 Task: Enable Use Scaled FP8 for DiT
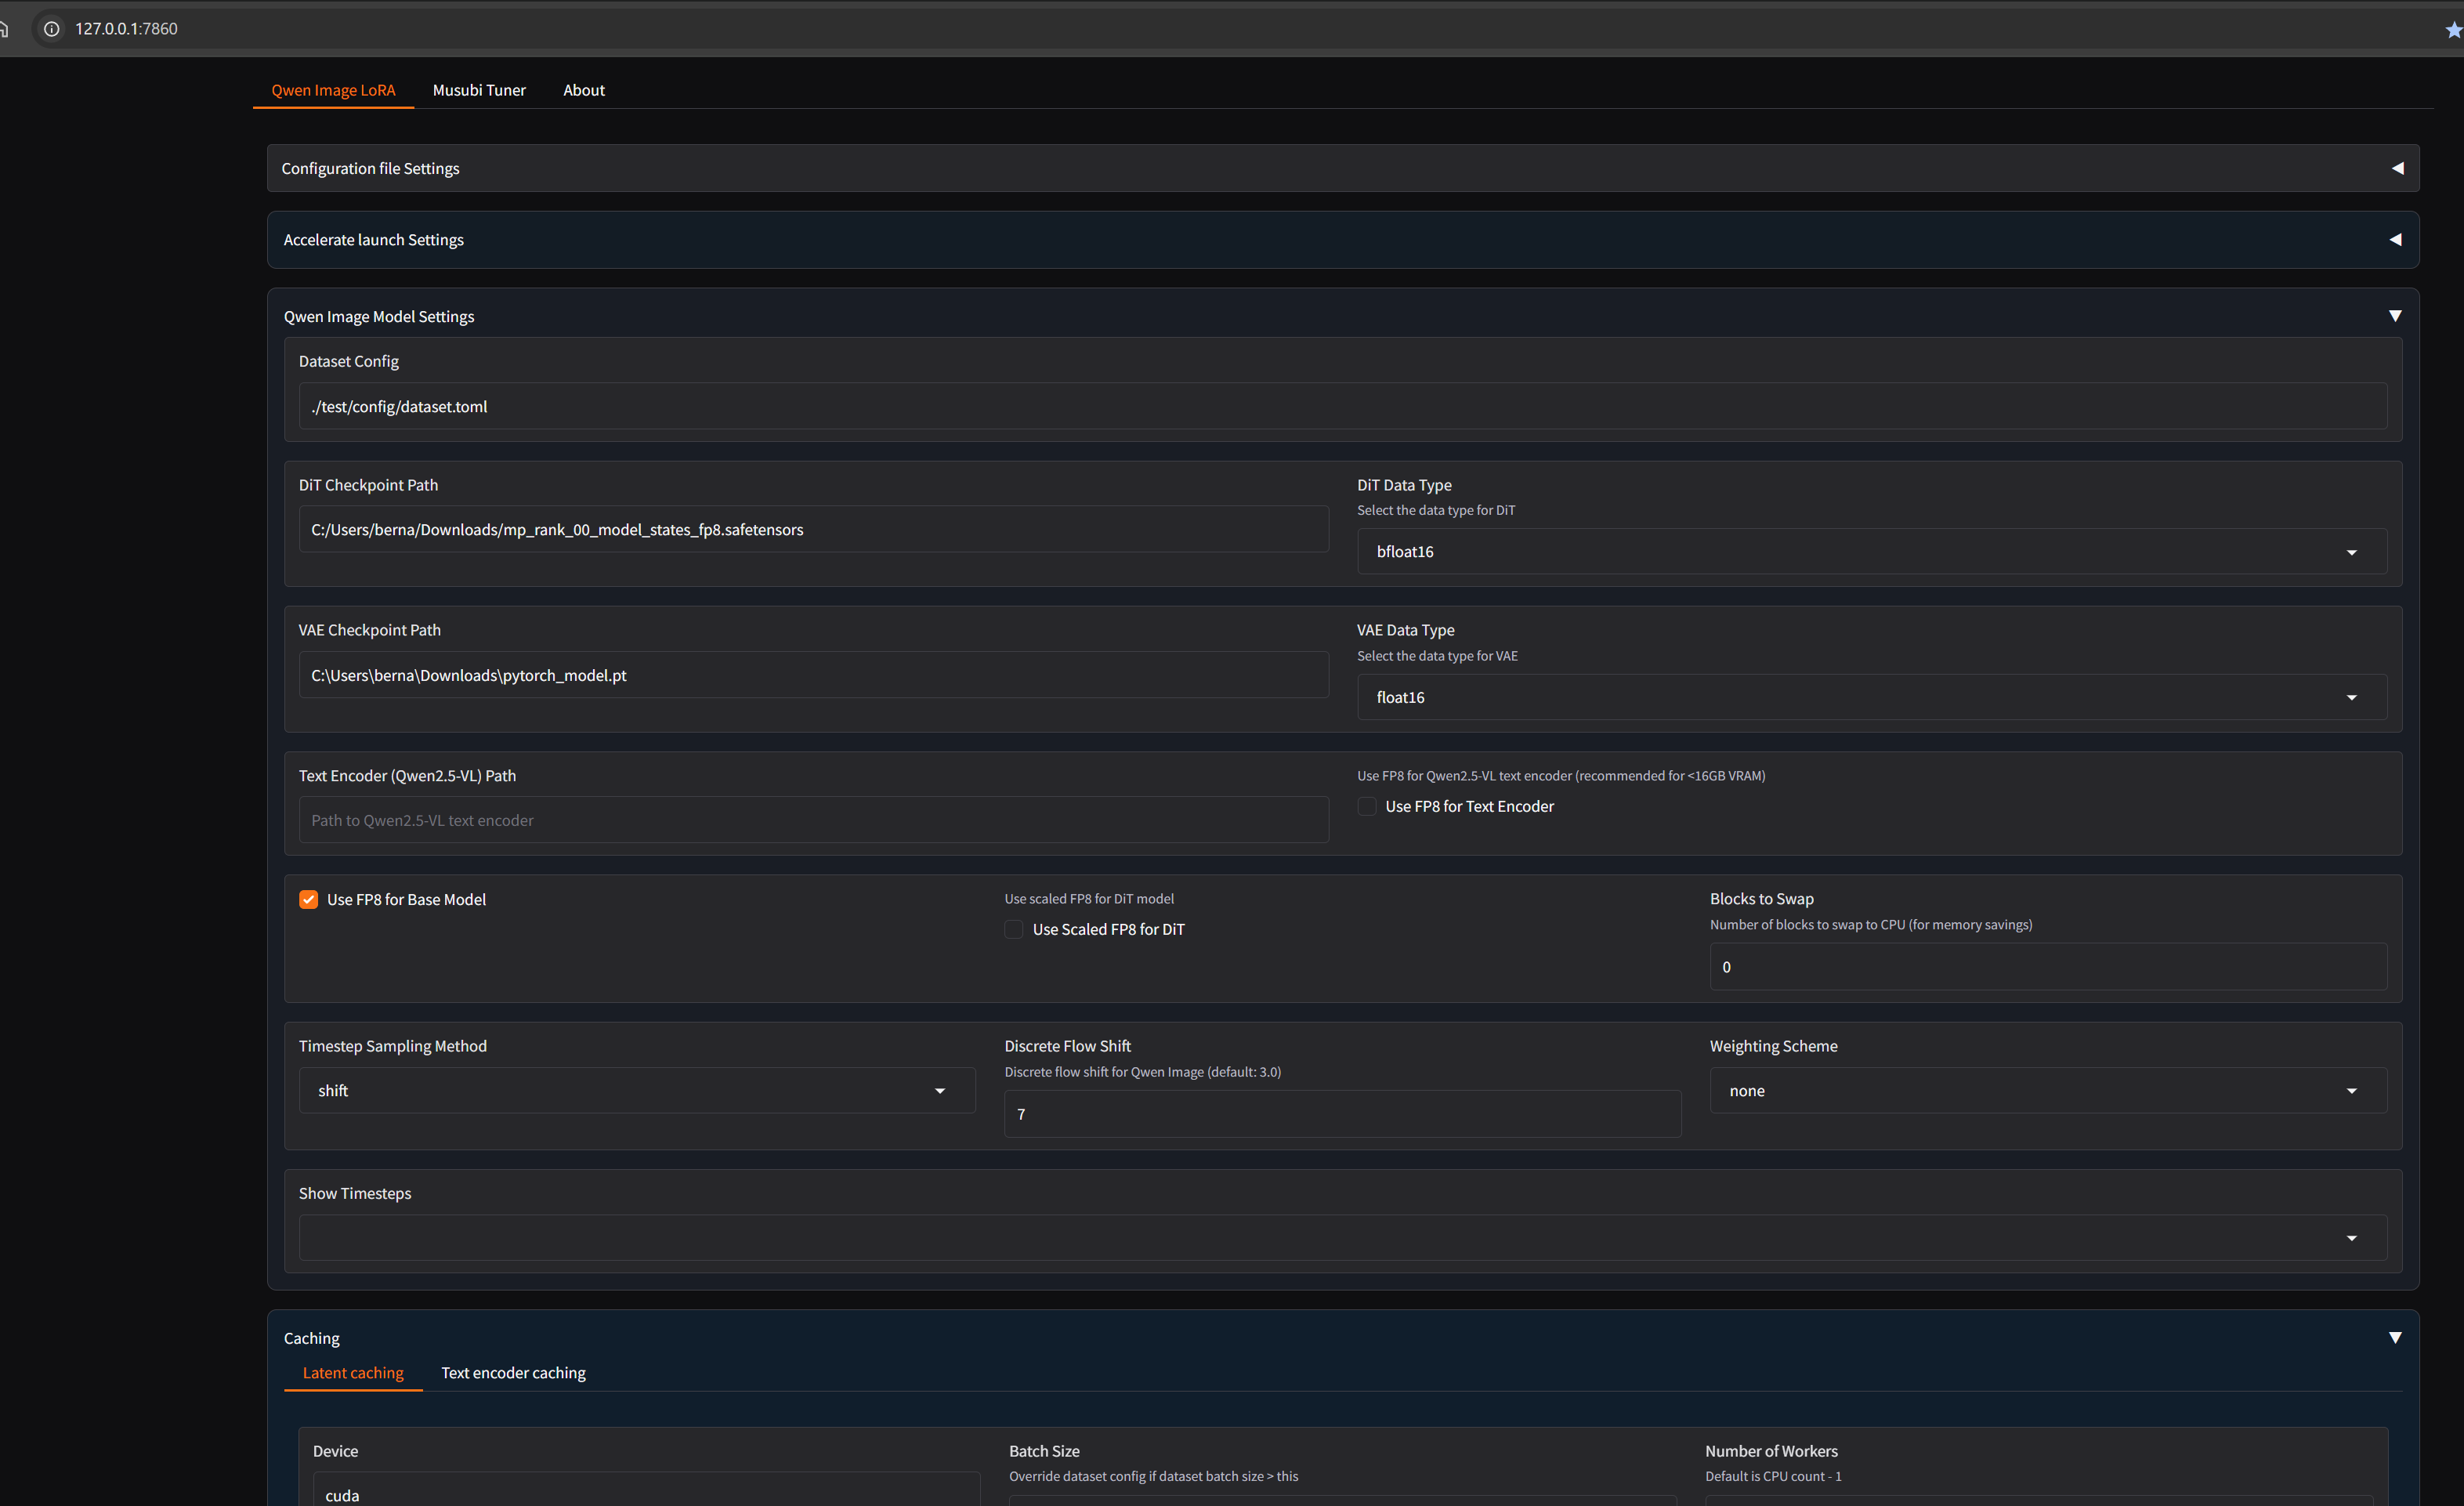[1014, 929]
